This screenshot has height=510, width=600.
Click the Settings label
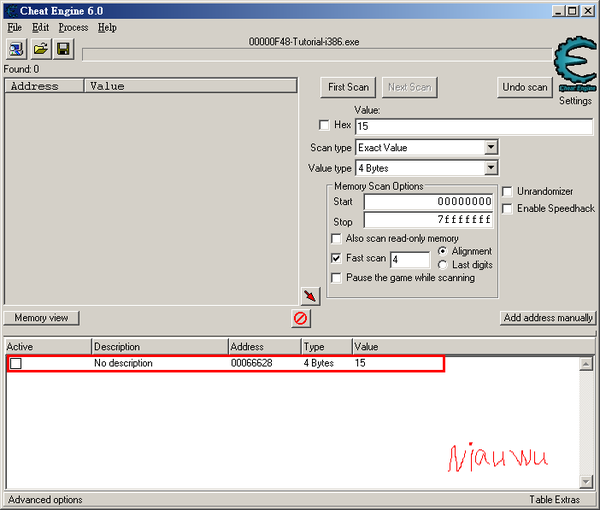coord(575,101)
